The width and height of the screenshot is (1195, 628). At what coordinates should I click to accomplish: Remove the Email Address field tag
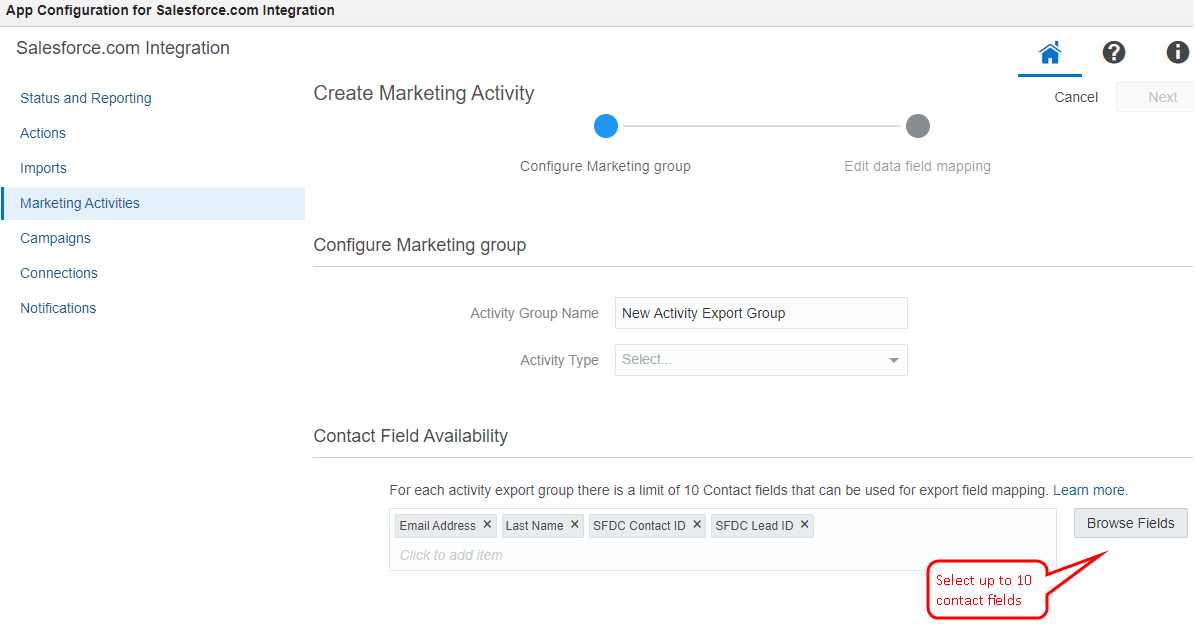(487, 524)
